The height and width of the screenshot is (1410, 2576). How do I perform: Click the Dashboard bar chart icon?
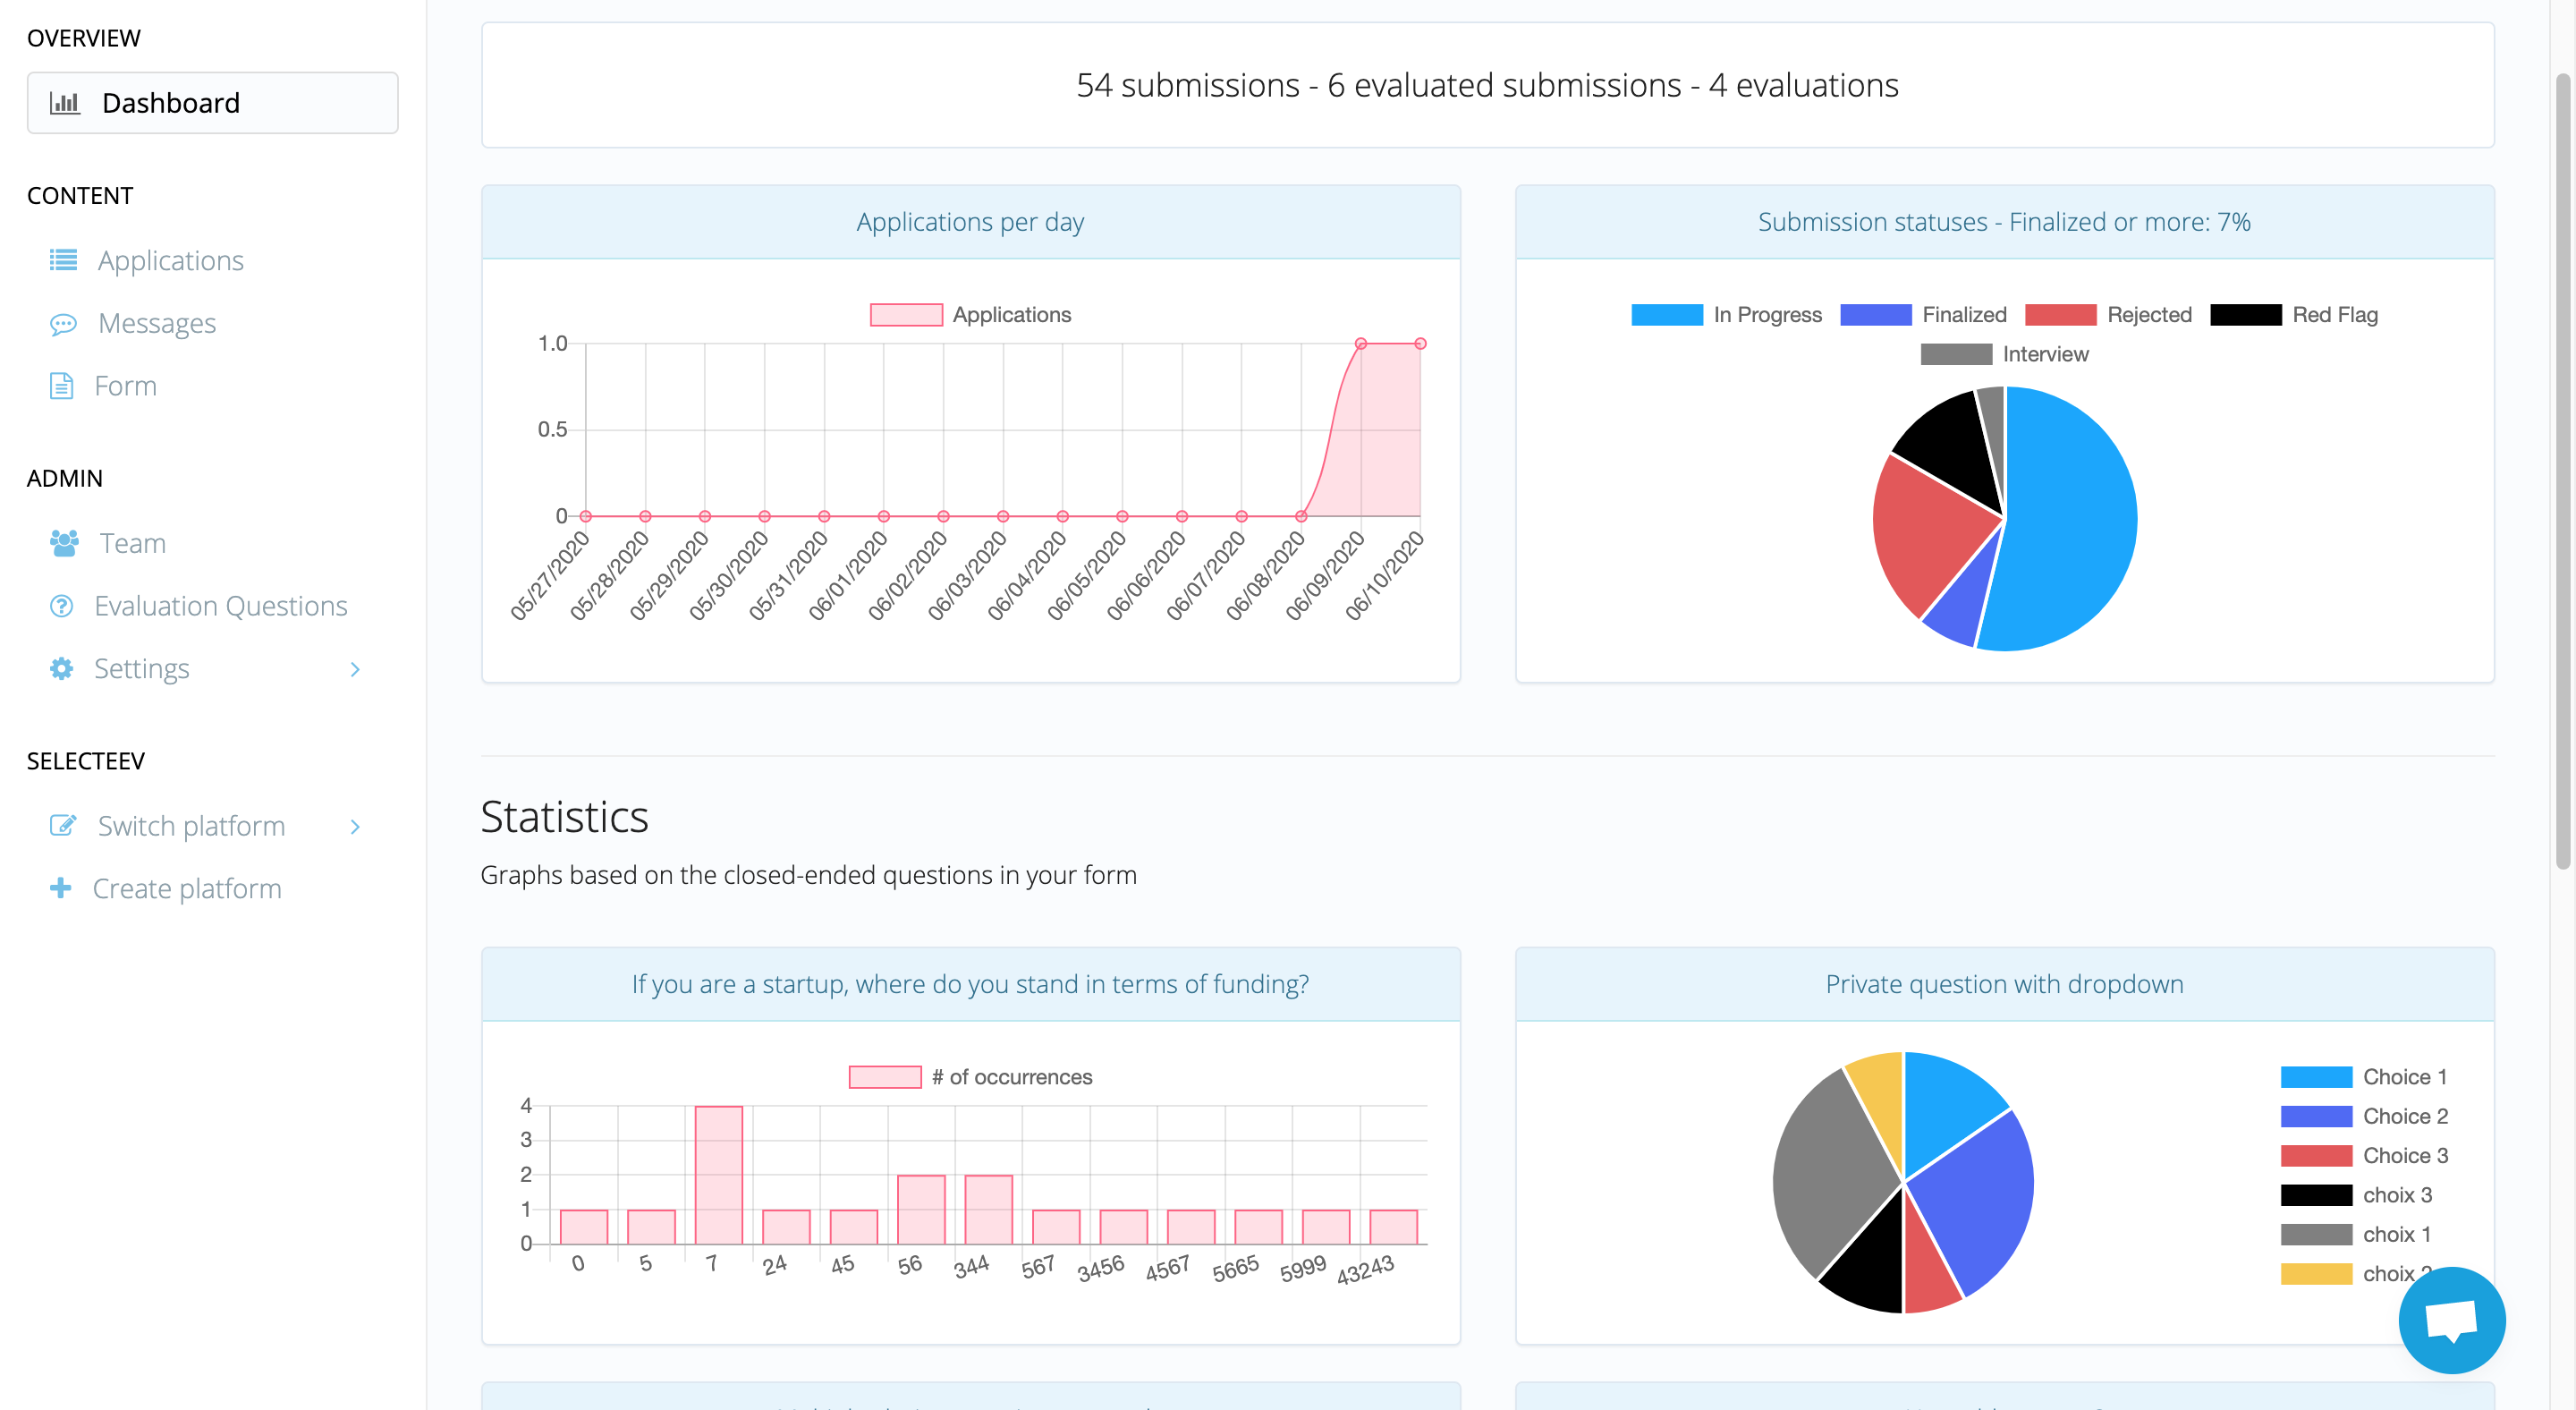coord(65,103)
